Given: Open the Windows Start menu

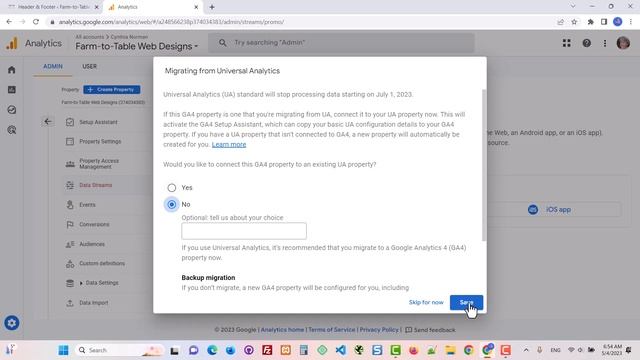Looking at the screenshot, I should (63, 350).
